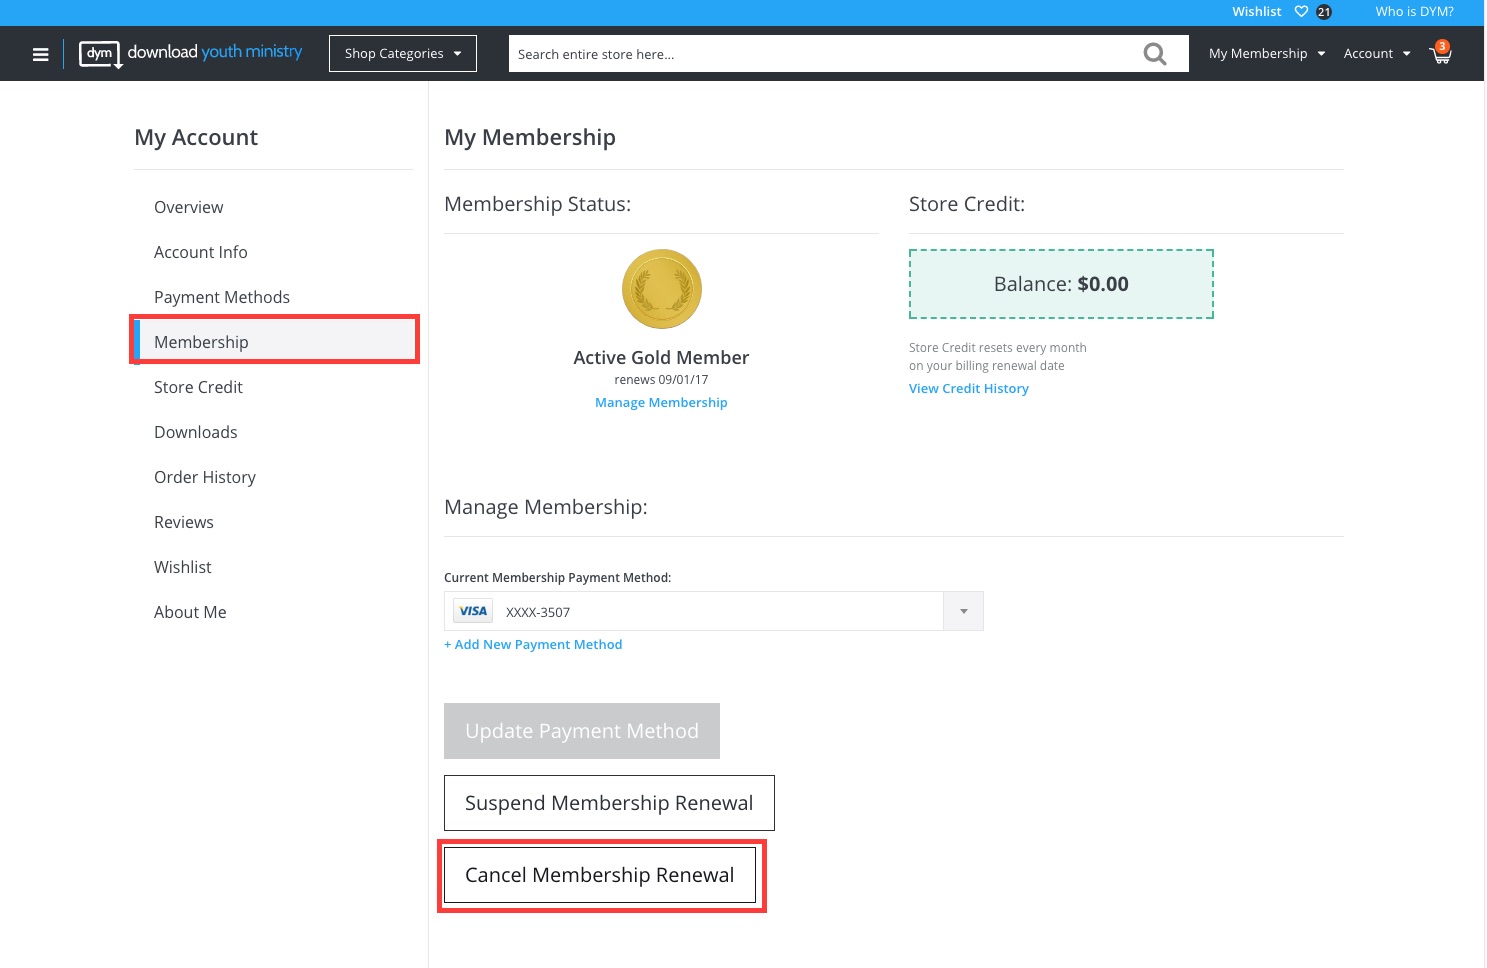Image resolution: width=1487 pixels, height=968 pixels.
Task: Click the 'renews 09/01/17' text
Action: (661, 380)
